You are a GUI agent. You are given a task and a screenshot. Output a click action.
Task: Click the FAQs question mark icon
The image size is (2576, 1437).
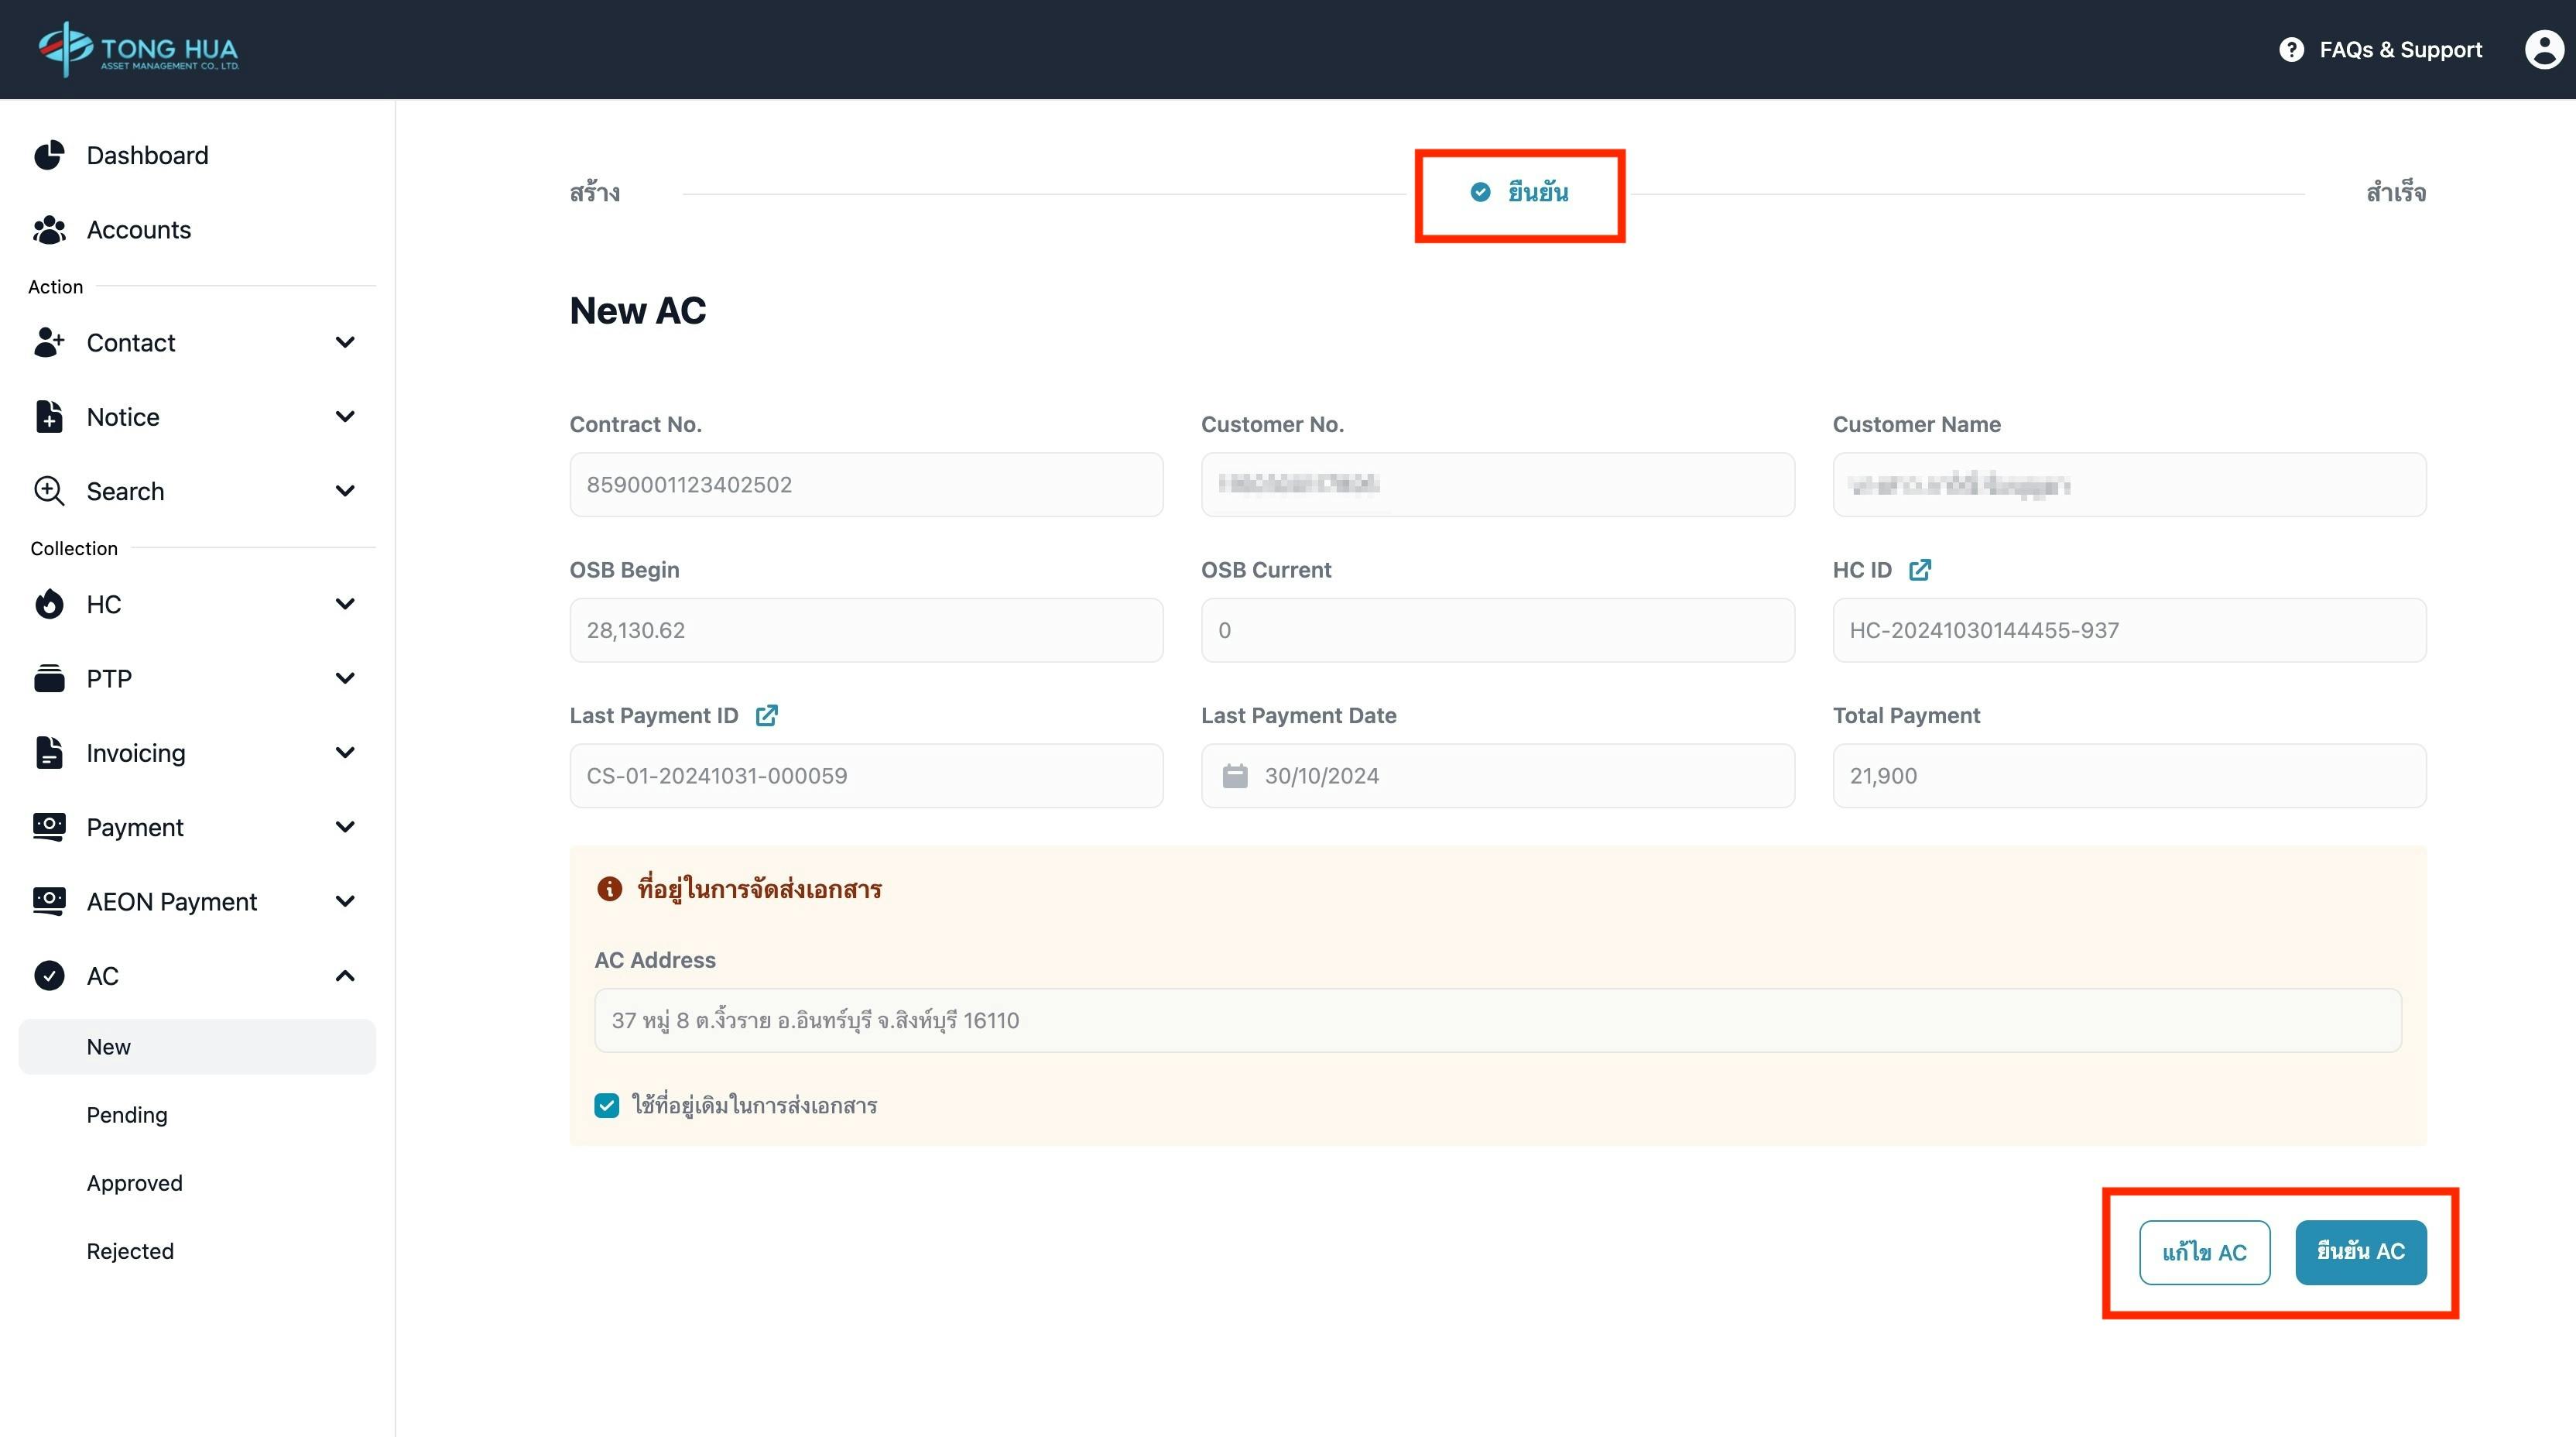coord(2291,49)
